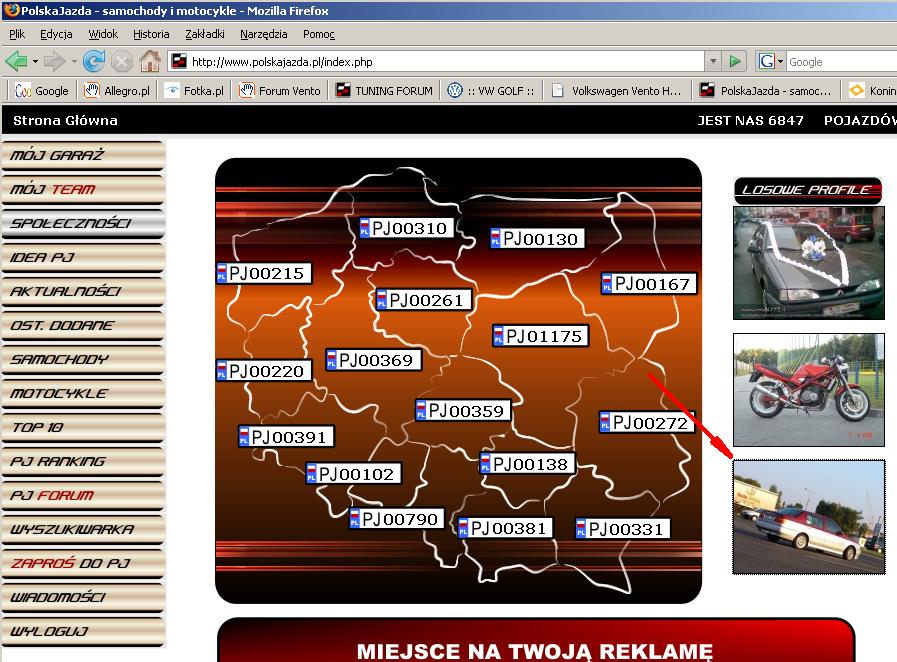
Task: Click the greyed-out Stop loading icon
Action: (x=122, y=61)
